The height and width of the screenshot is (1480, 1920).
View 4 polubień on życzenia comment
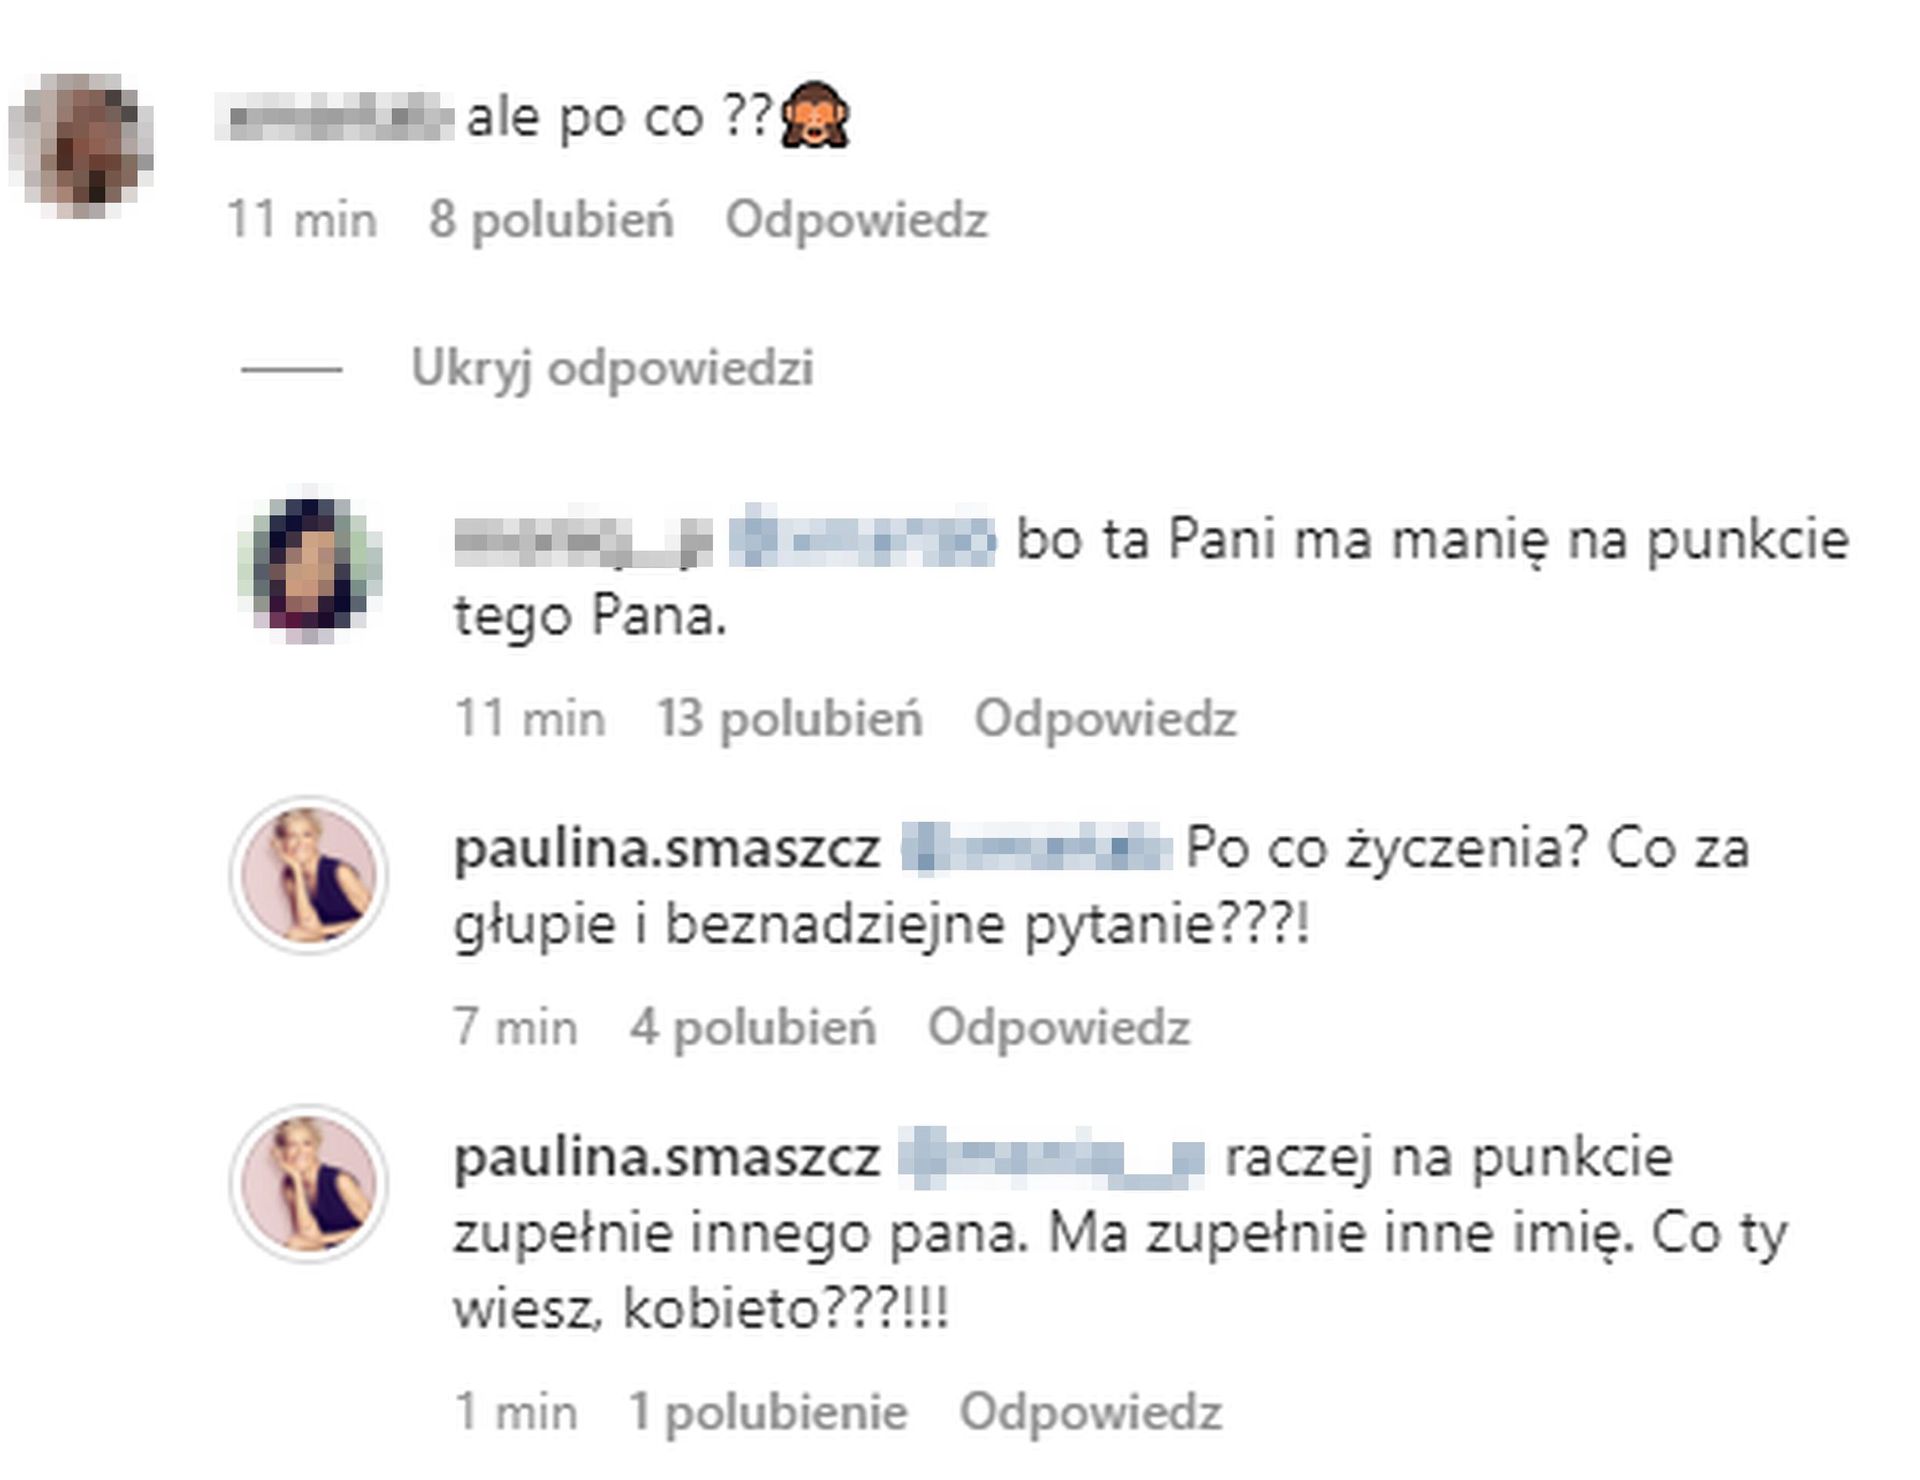click(x=753, y=1027)
